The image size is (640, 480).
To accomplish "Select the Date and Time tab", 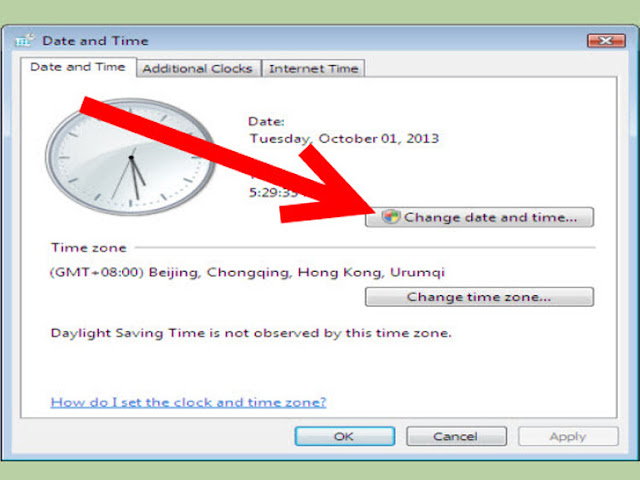I will pyautogui.click(x=78, y=67).
